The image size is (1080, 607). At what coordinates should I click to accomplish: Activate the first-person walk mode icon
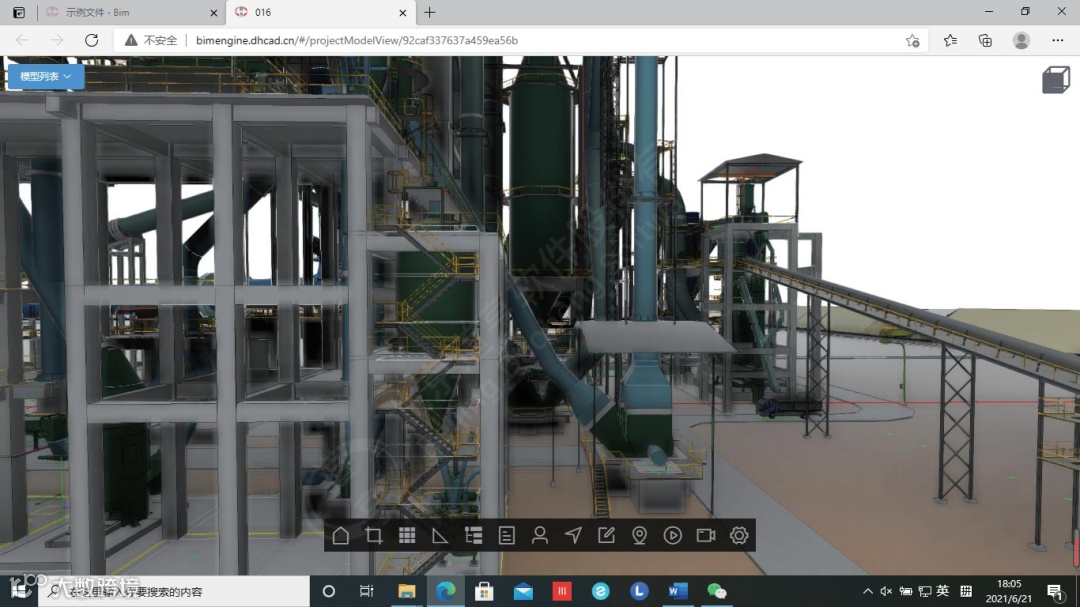coord(540,535)
